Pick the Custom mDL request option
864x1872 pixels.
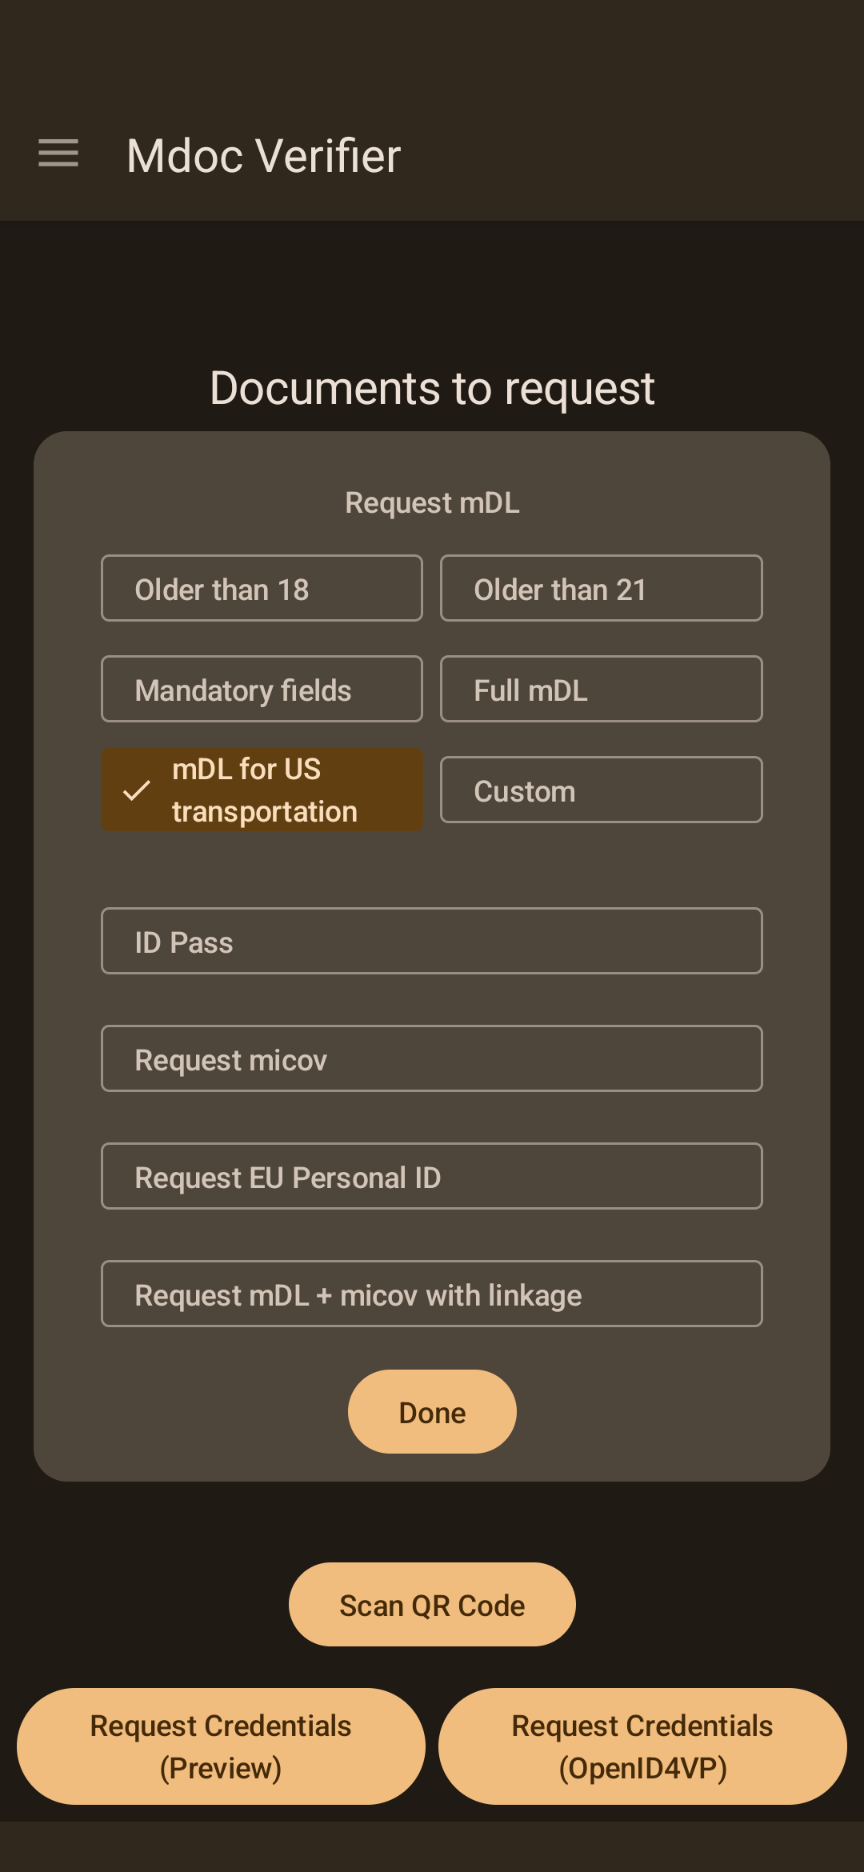pyautogui.click(x=600, y=790)
